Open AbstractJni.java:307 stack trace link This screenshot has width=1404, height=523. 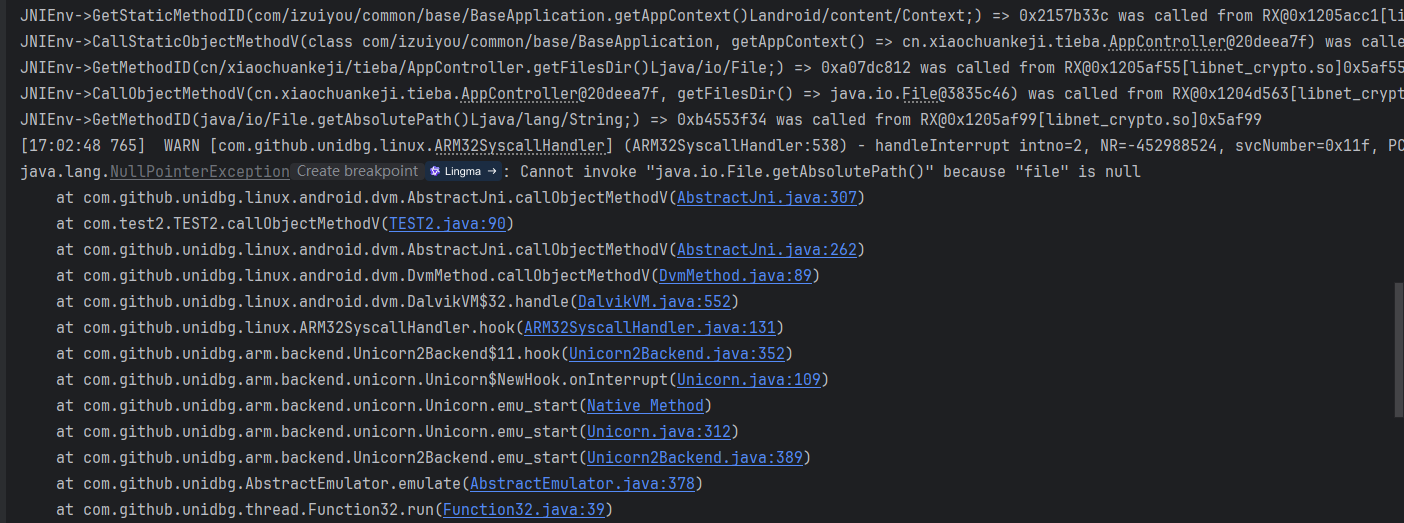(x=767, y=197)
